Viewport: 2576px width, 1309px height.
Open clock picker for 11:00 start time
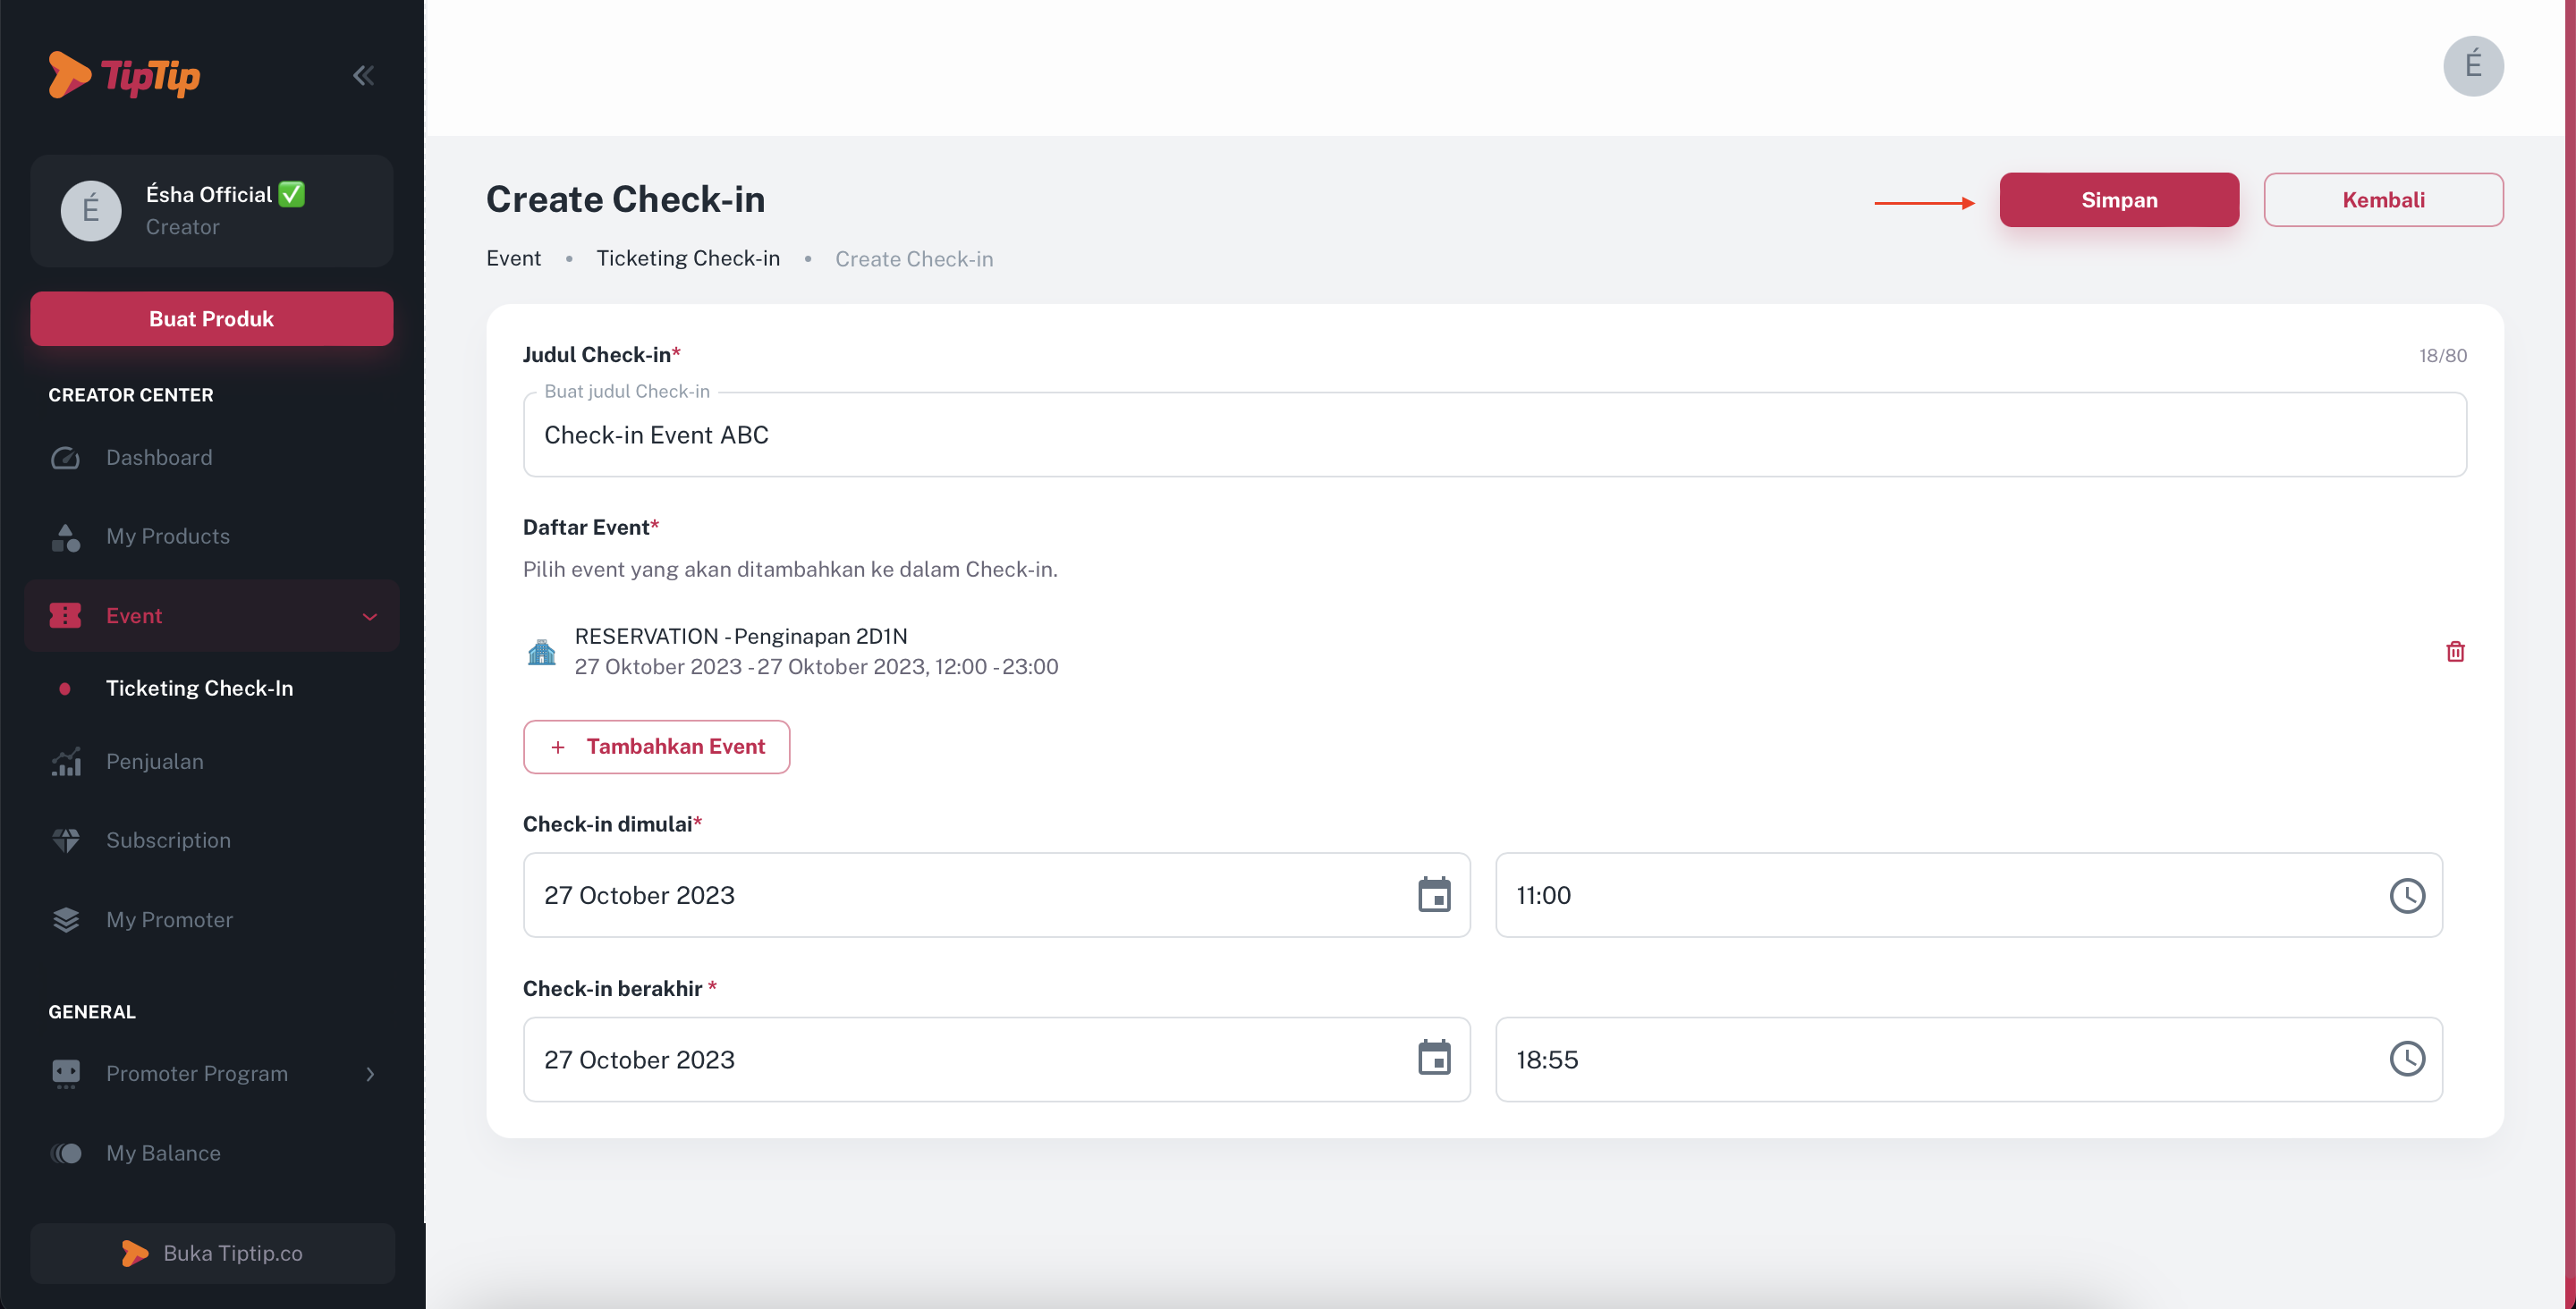pos(2407,895)
